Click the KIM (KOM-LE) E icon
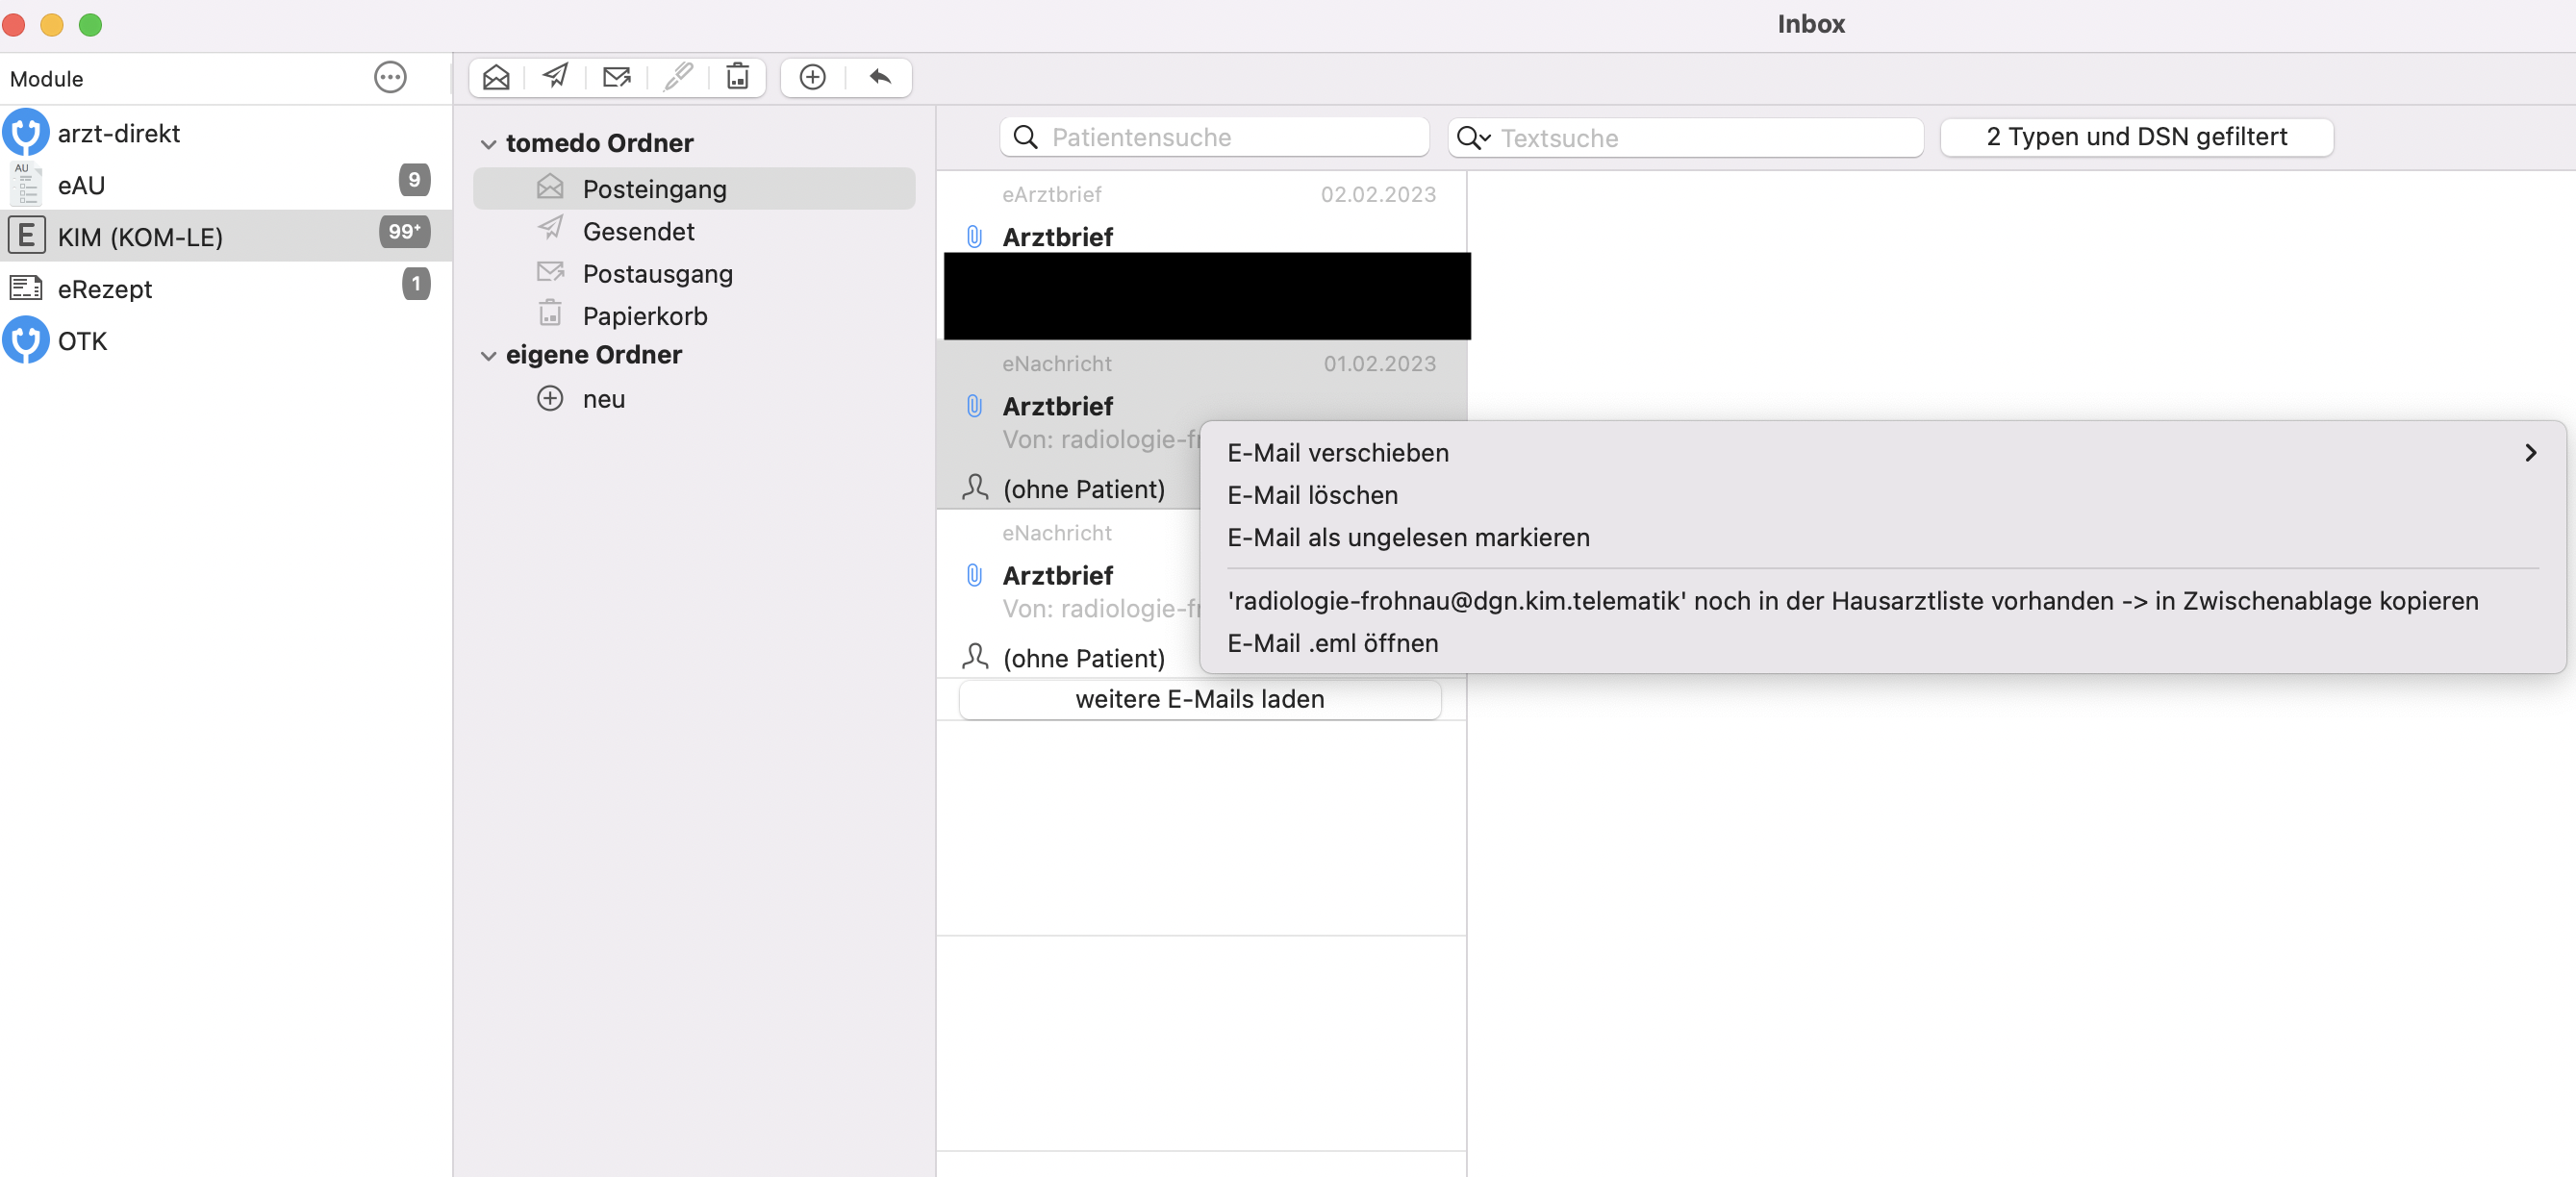This screenshot has height=1177, width=2576. pos(26,236)
